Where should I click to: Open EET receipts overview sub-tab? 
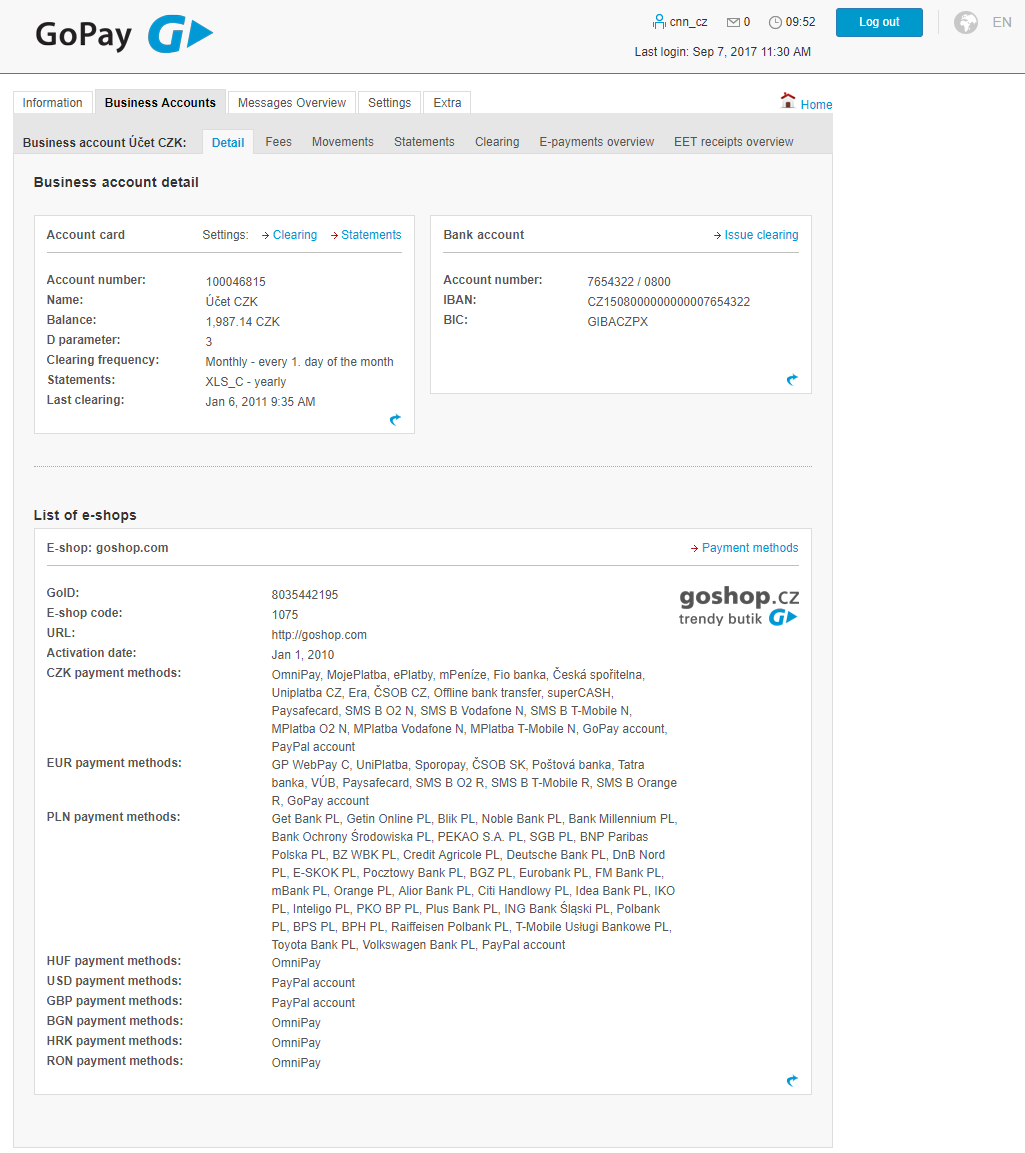734,142
